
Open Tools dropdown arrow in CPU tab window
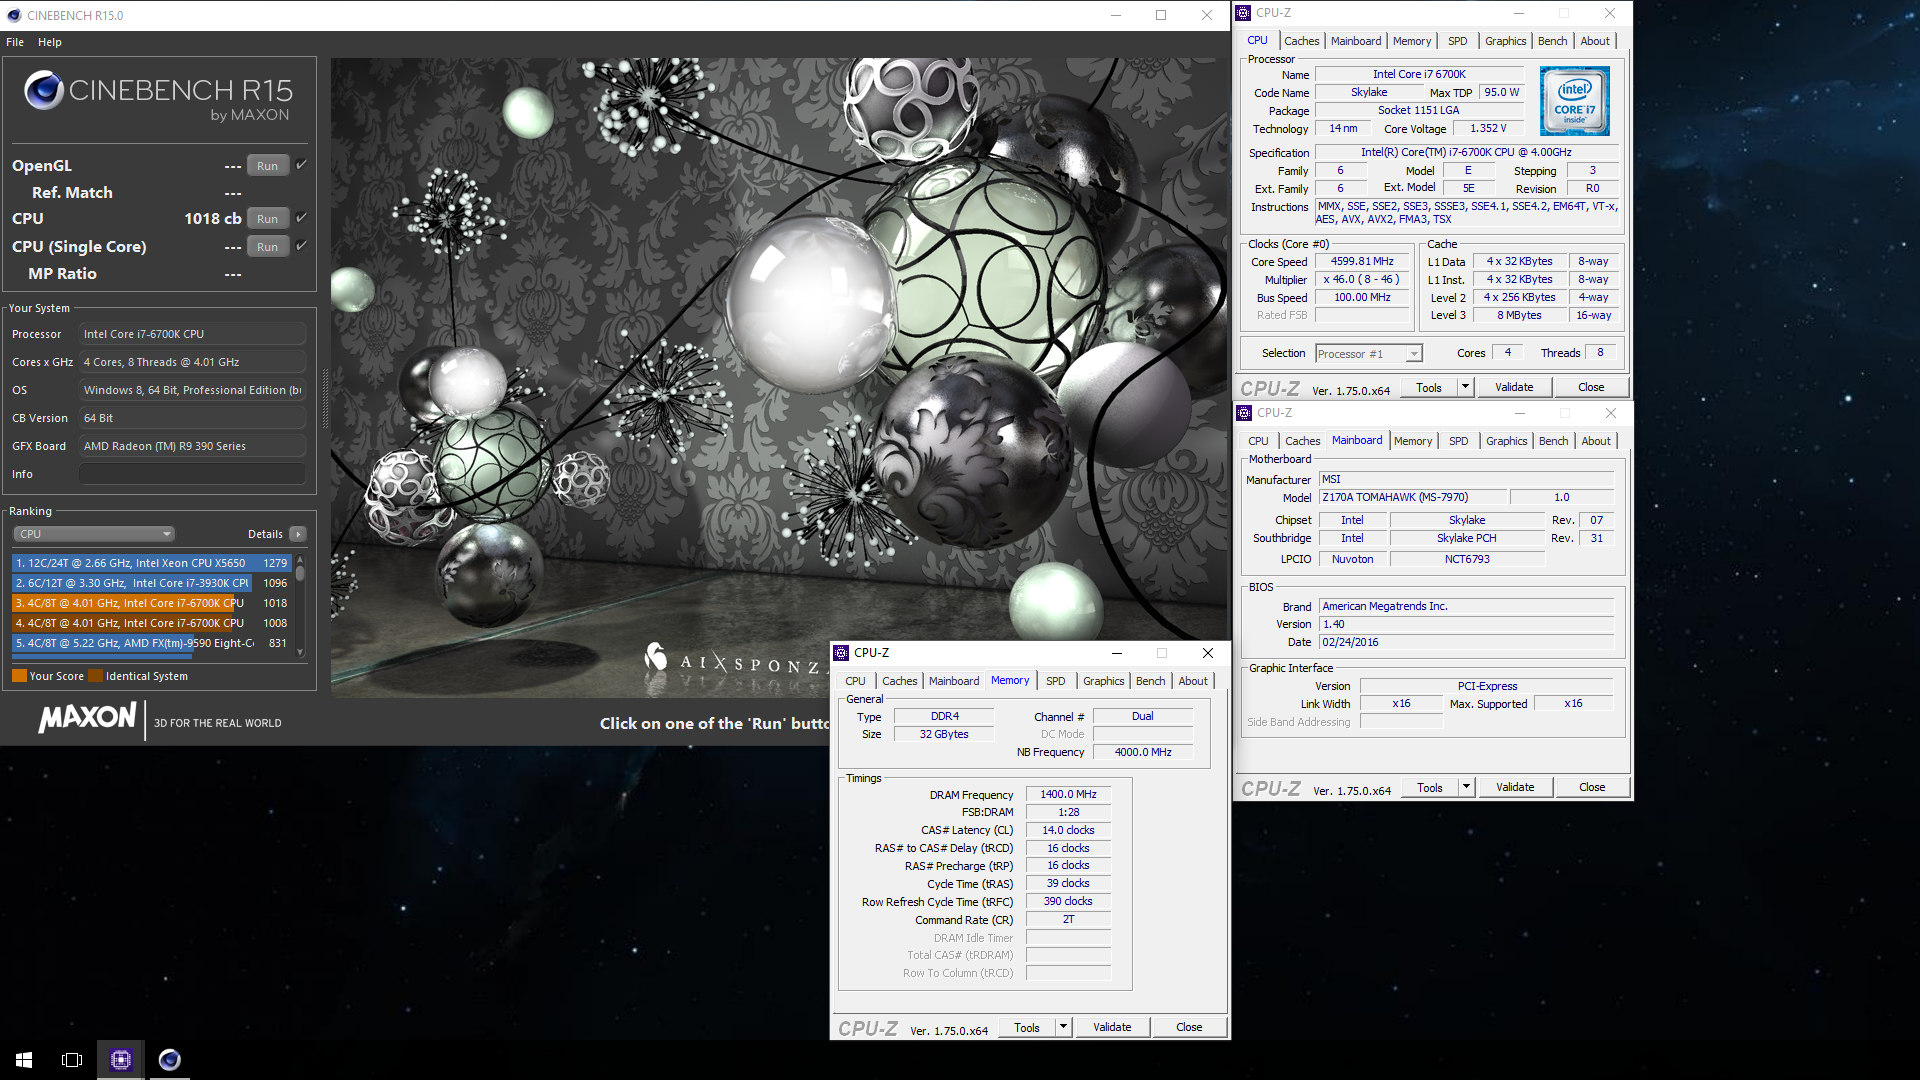coord(1465,387)
